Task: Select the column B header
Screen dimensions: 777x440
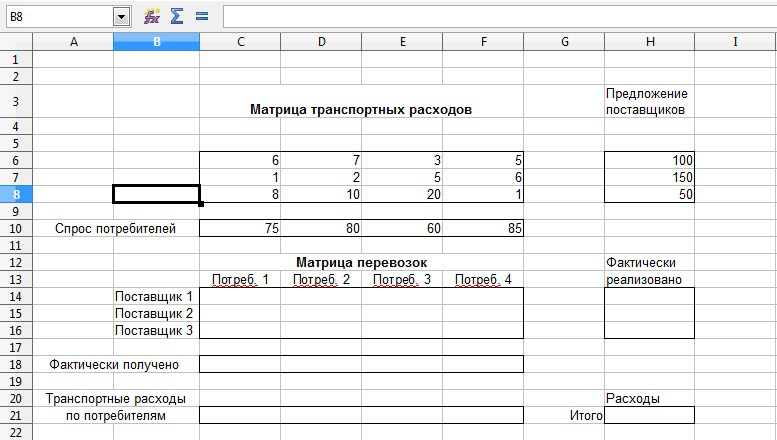Action: coord(156,41)
